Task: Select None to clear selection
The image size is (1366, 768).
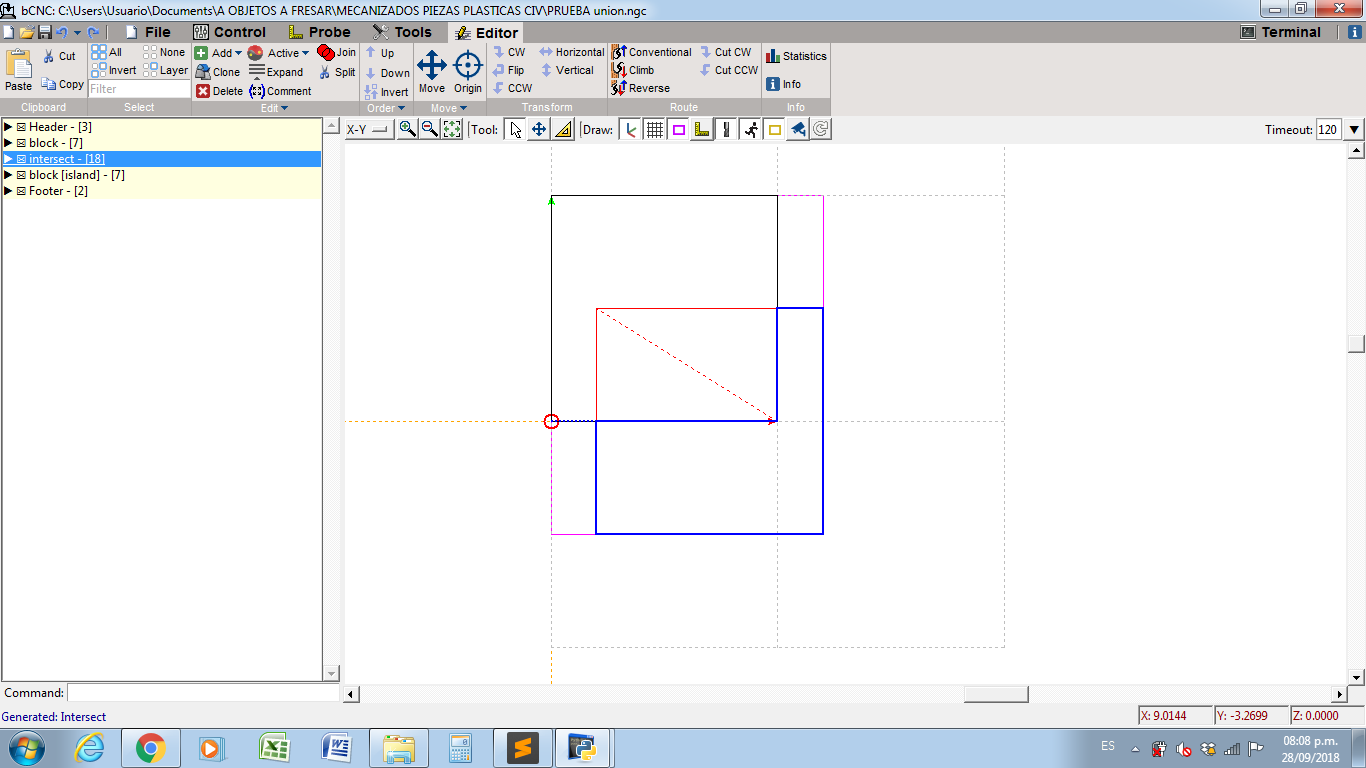Action: click(x=164, y=52)
